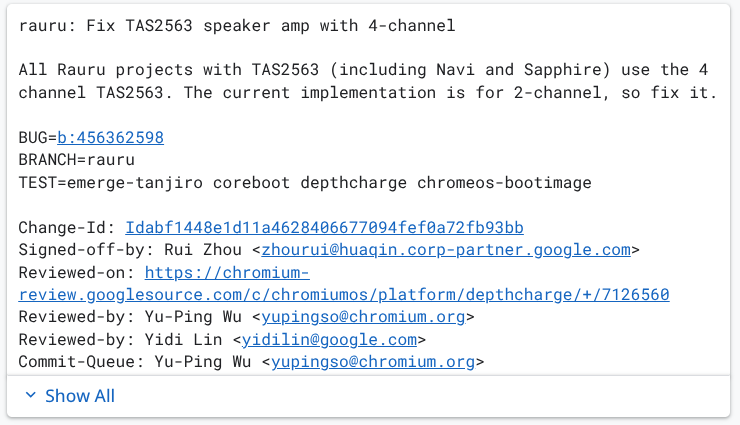The height and width of the screenshot is (425, 740).
Task: Click the chevron icon beside Show All
Action: [x=29, y=396]
